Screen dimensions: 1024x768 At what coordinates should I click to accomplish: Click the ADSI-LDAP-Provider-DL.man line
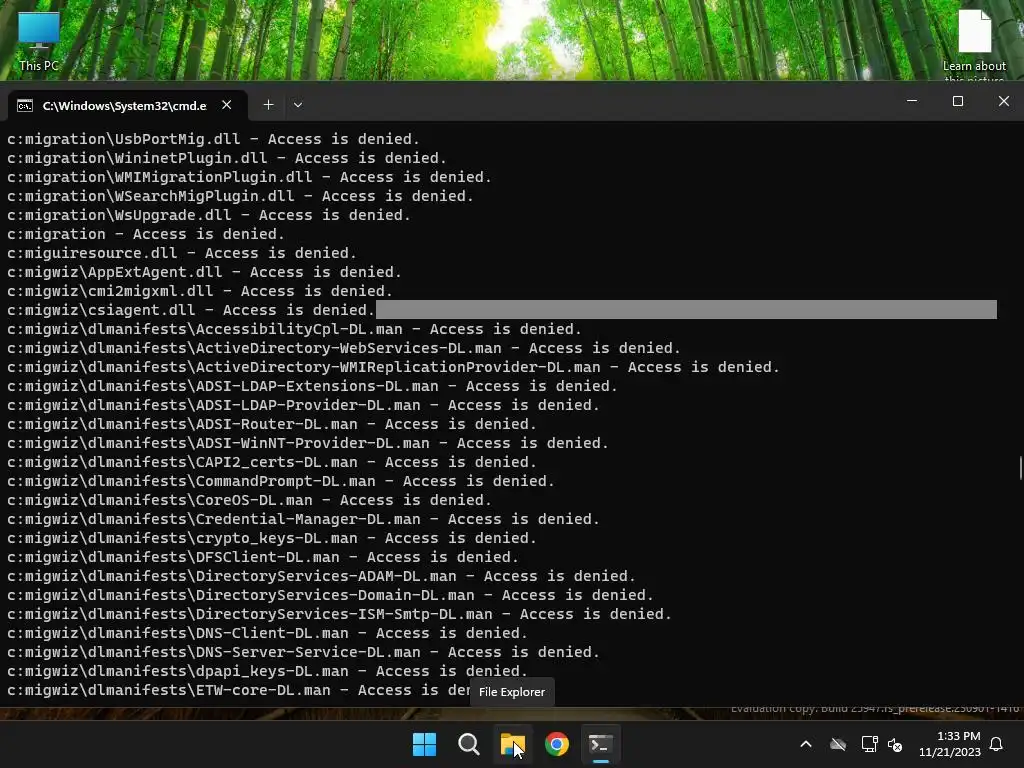pos(303,405)
